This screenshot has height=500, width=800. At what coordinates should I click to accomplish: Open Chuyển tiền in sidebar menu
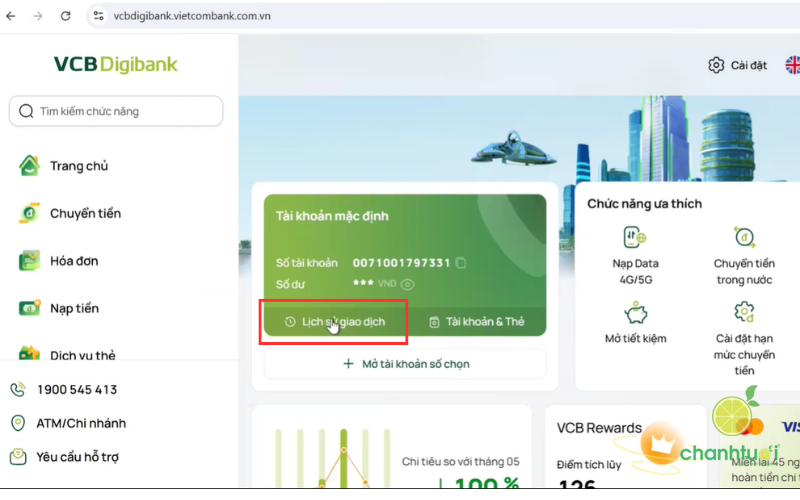85,213
